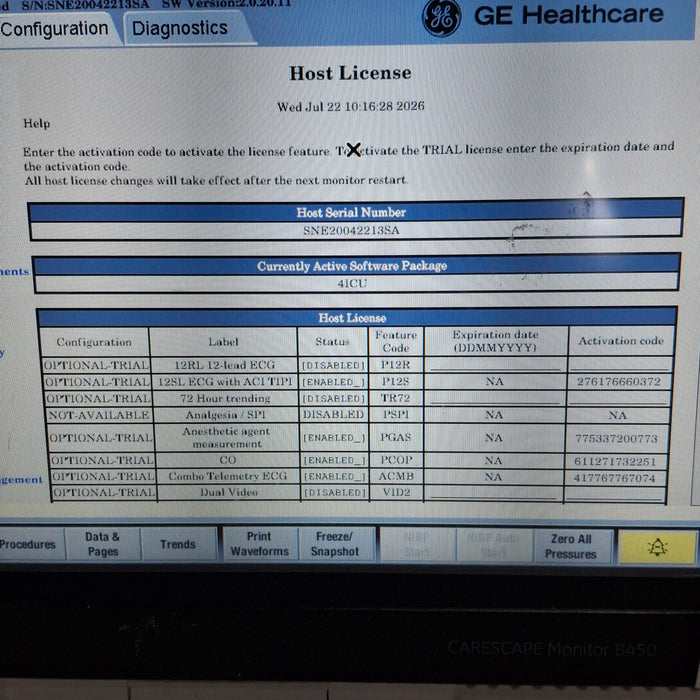Image resolution: width=700 pixels, height=700 pixels.
Task: Open the Trends button
Action: (x=178, y=544)
